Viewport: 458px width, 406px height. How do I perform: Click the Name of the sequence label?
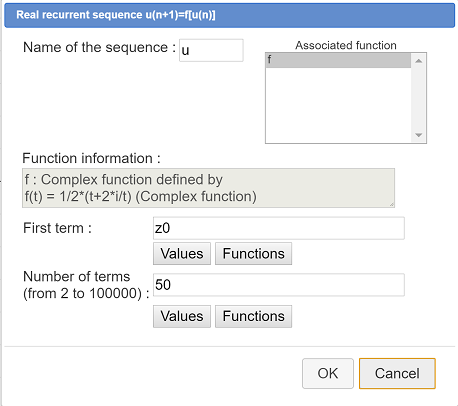(x=99, y=47)
